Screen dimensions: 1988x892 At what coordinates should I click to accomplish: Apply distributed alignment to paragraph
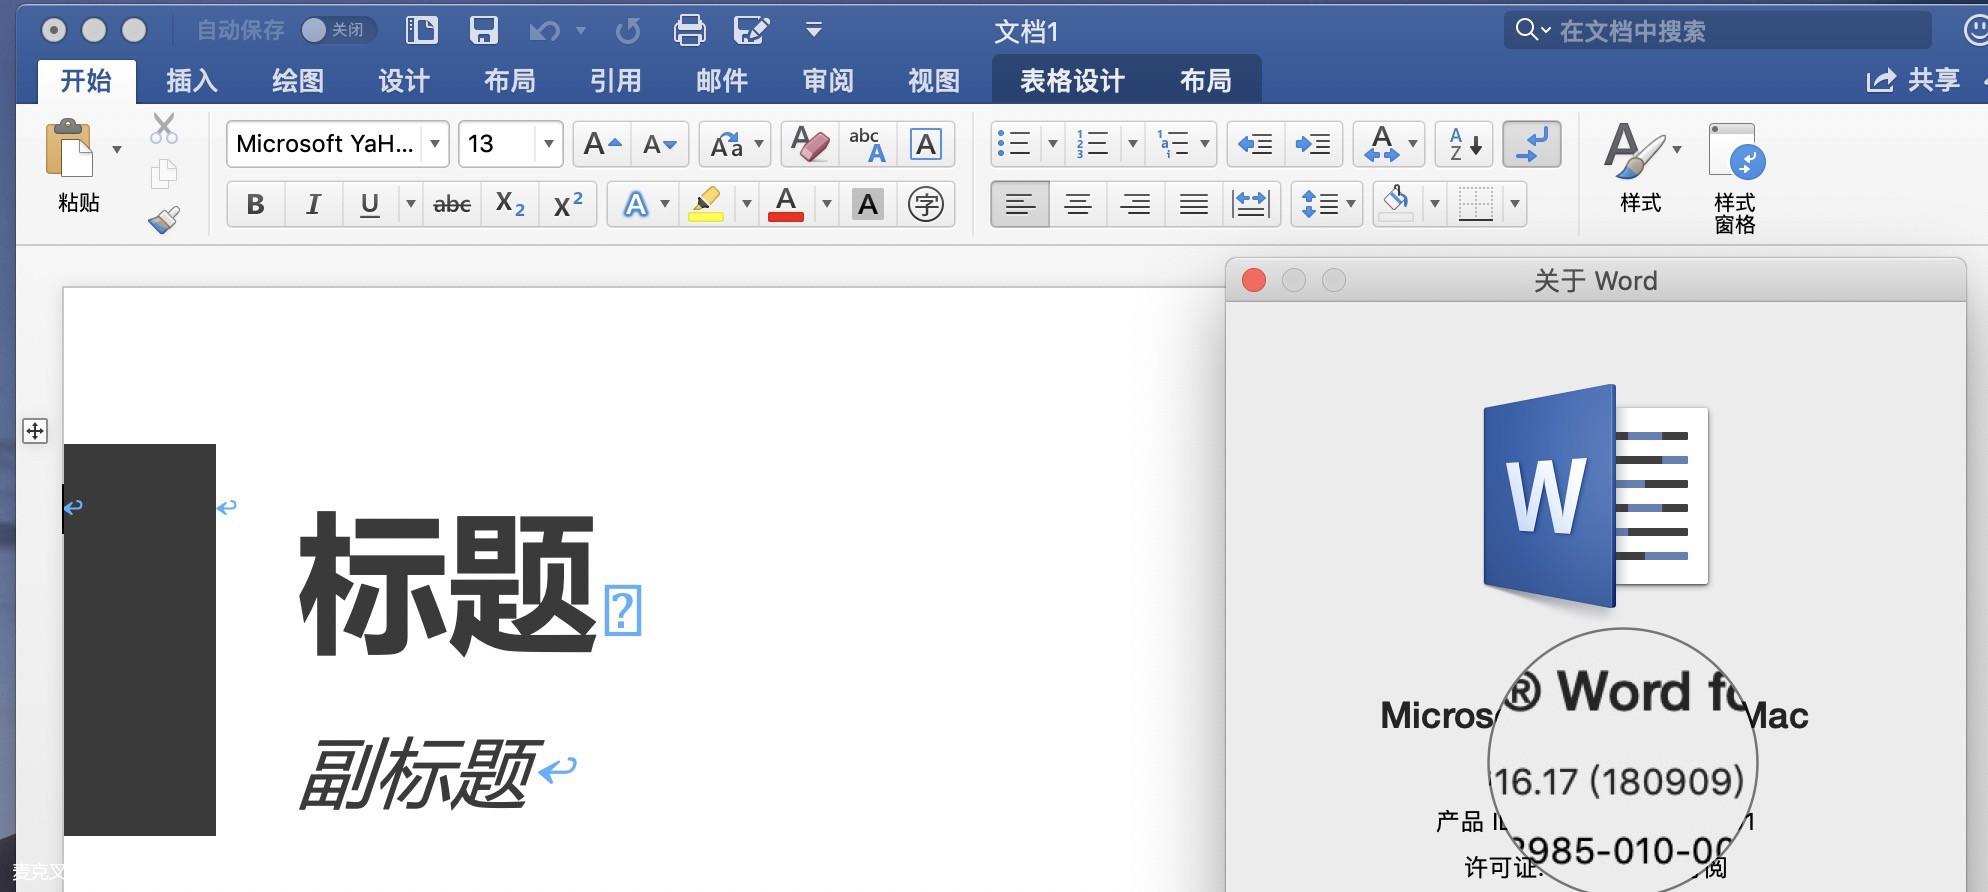pyautogui.click(x=1252, y=205)
